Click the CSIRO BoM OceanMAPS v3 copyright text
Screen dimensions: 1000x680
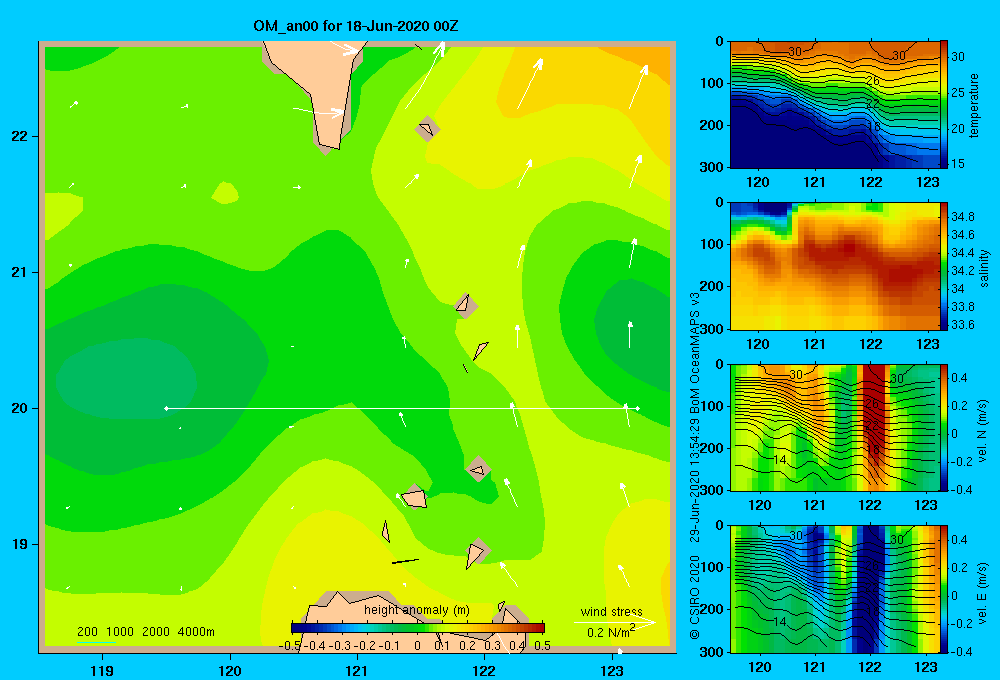click(695, 466)
